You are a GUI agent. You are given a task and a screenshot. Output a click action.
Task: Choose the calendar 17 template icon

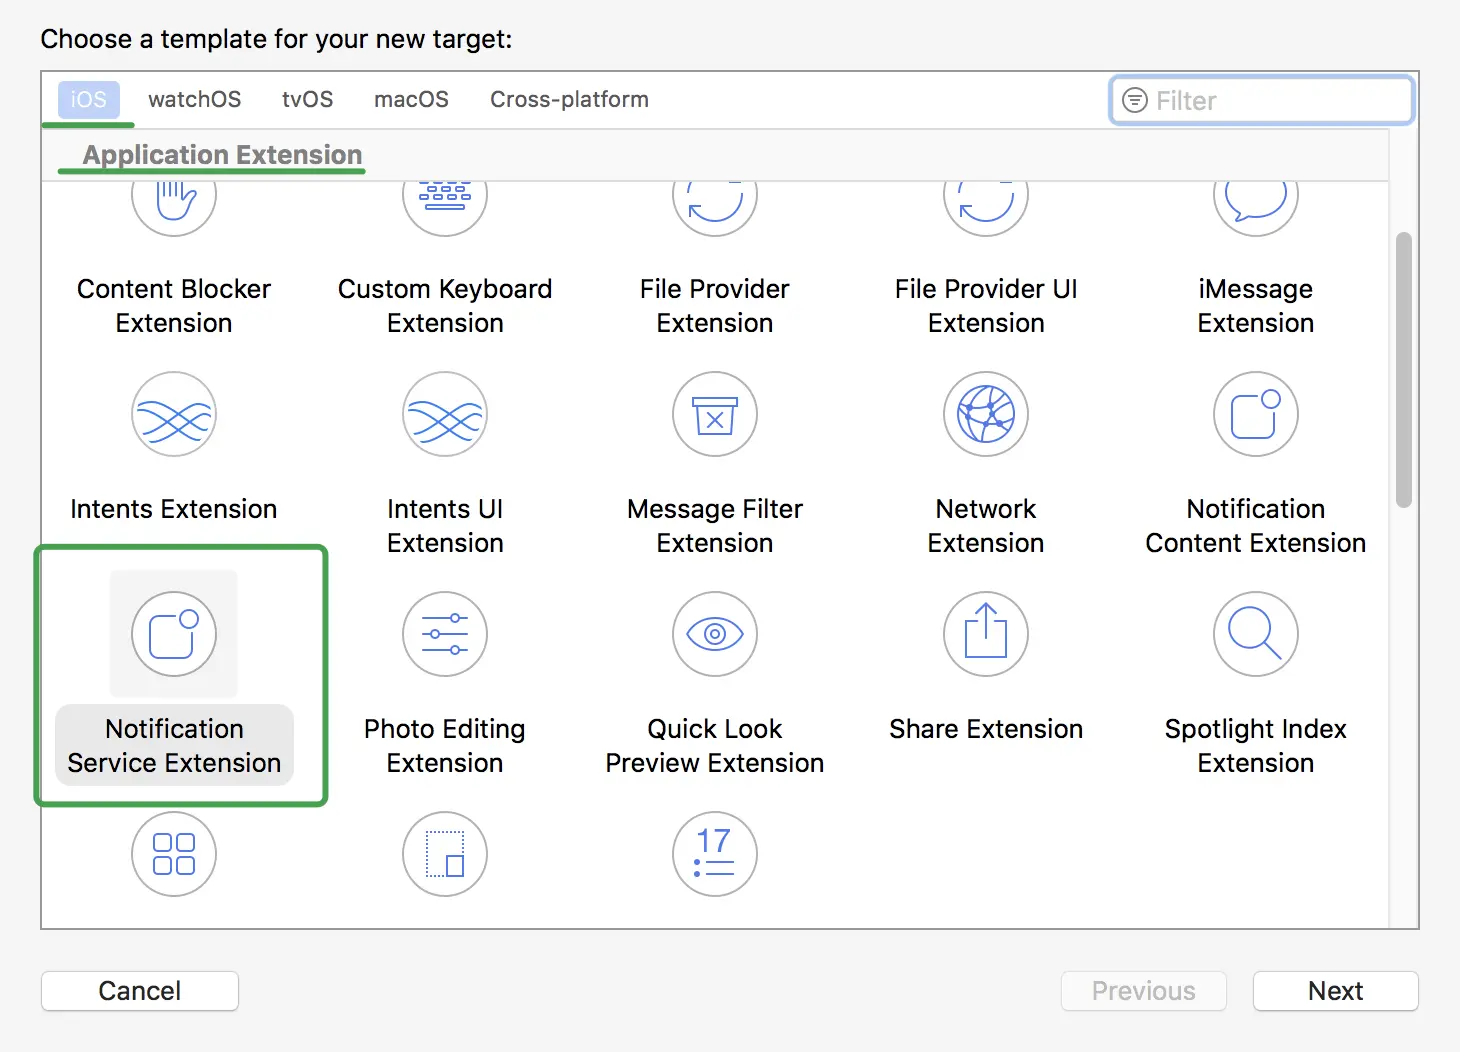pos(715,854)
